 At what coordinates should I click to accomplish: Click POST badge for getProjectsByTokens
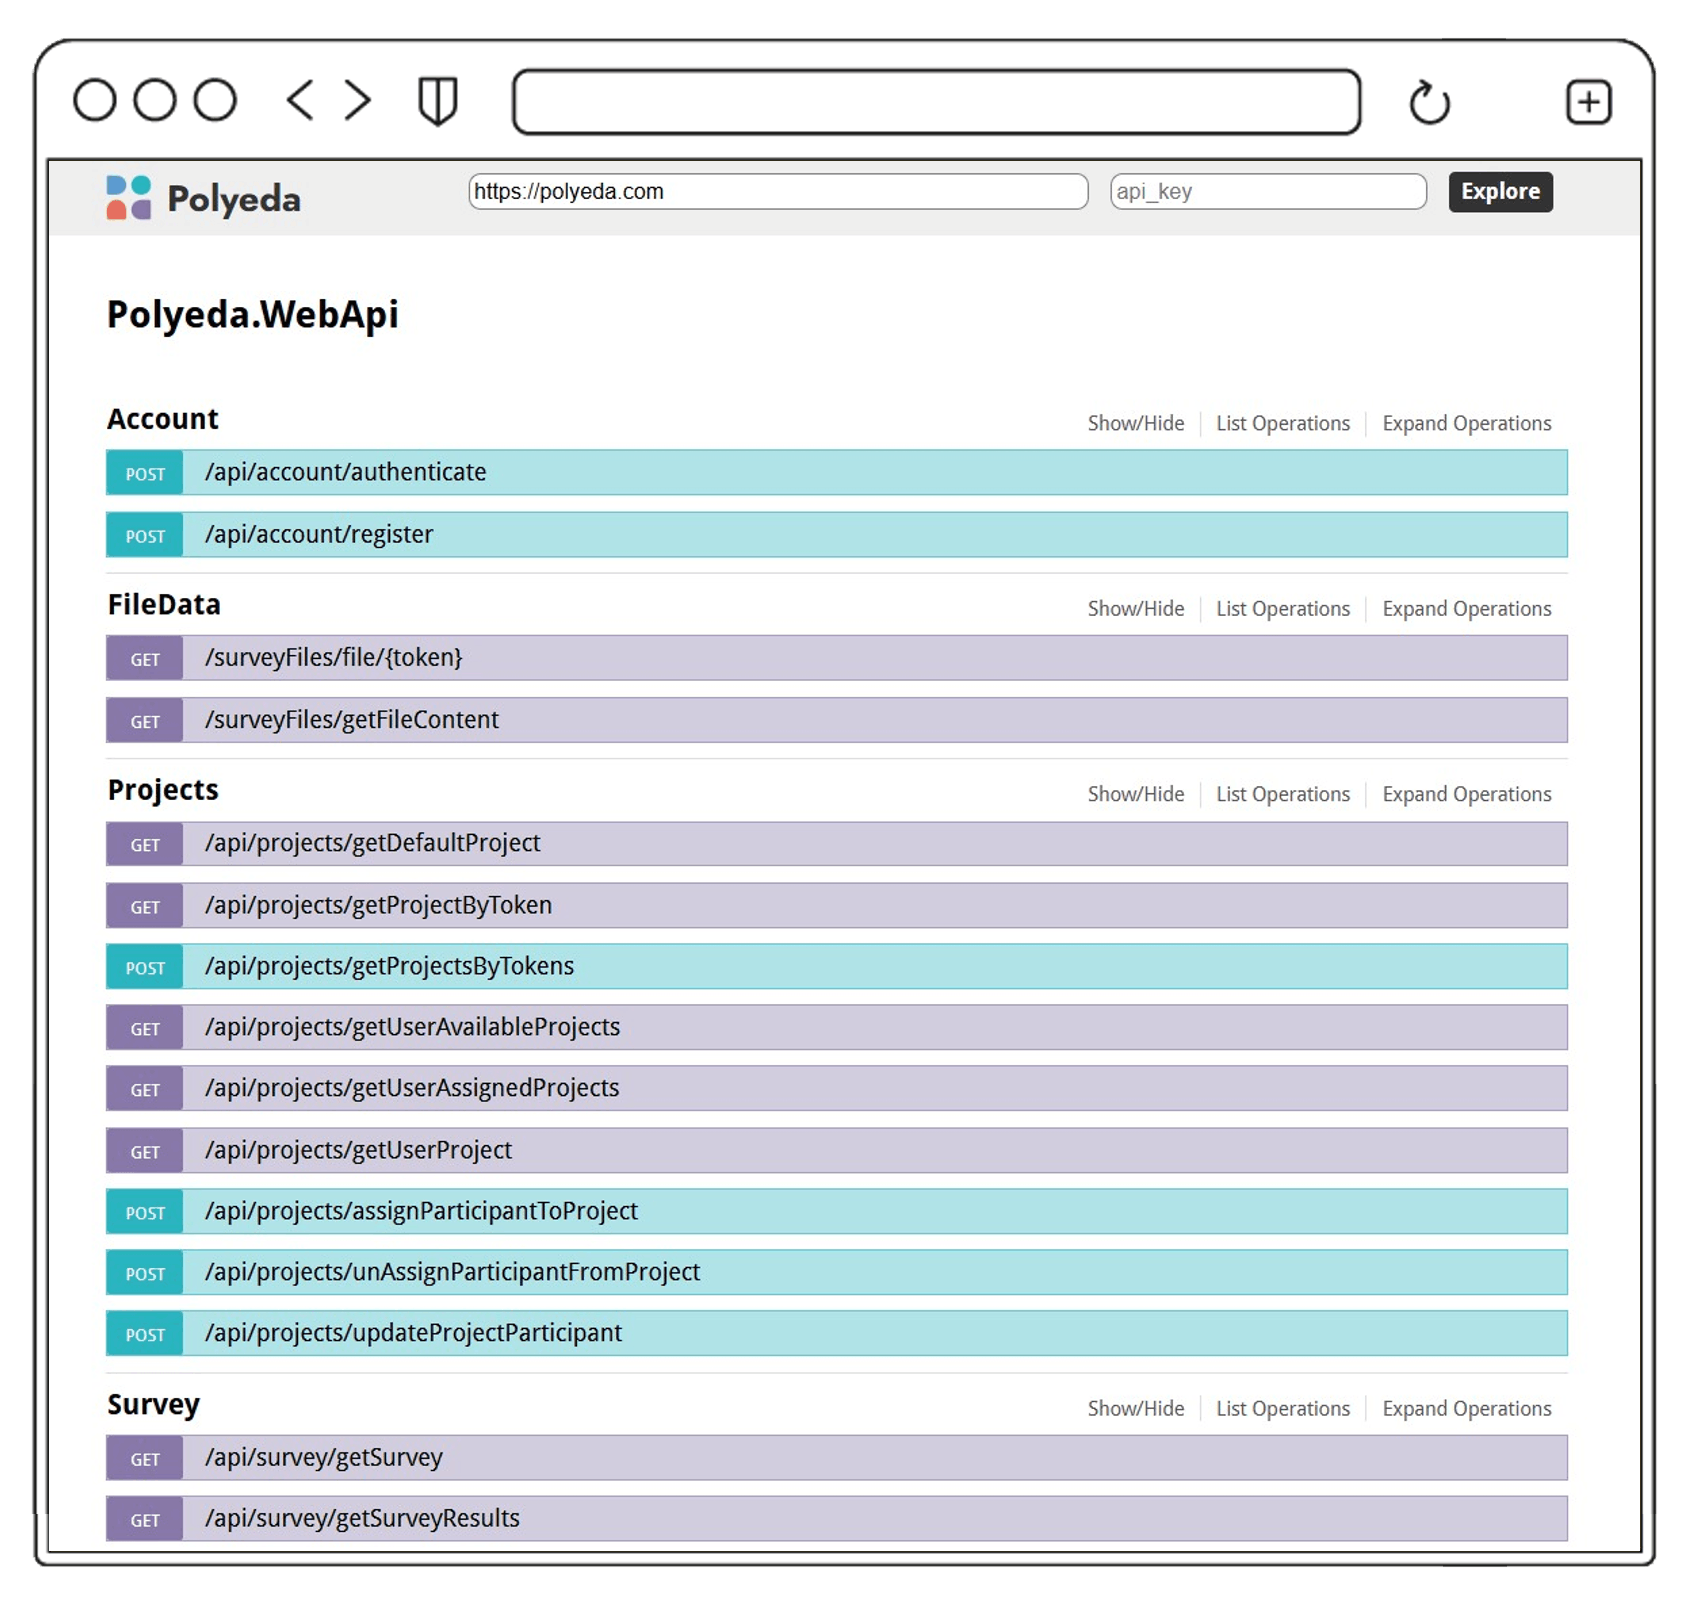(x=145, y=967)
